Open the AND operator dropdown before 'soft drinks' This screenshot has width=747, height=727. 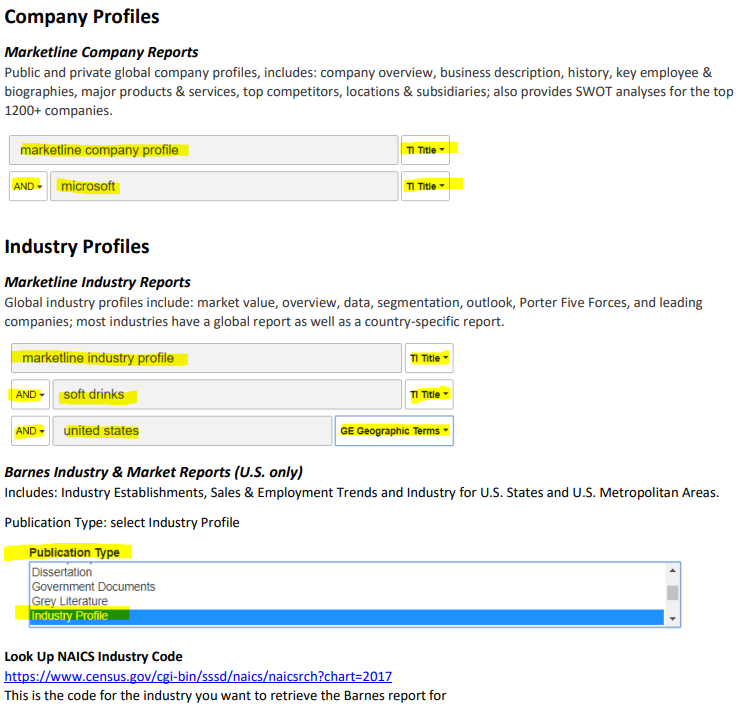pyautogui.click(x=30, y=395)
